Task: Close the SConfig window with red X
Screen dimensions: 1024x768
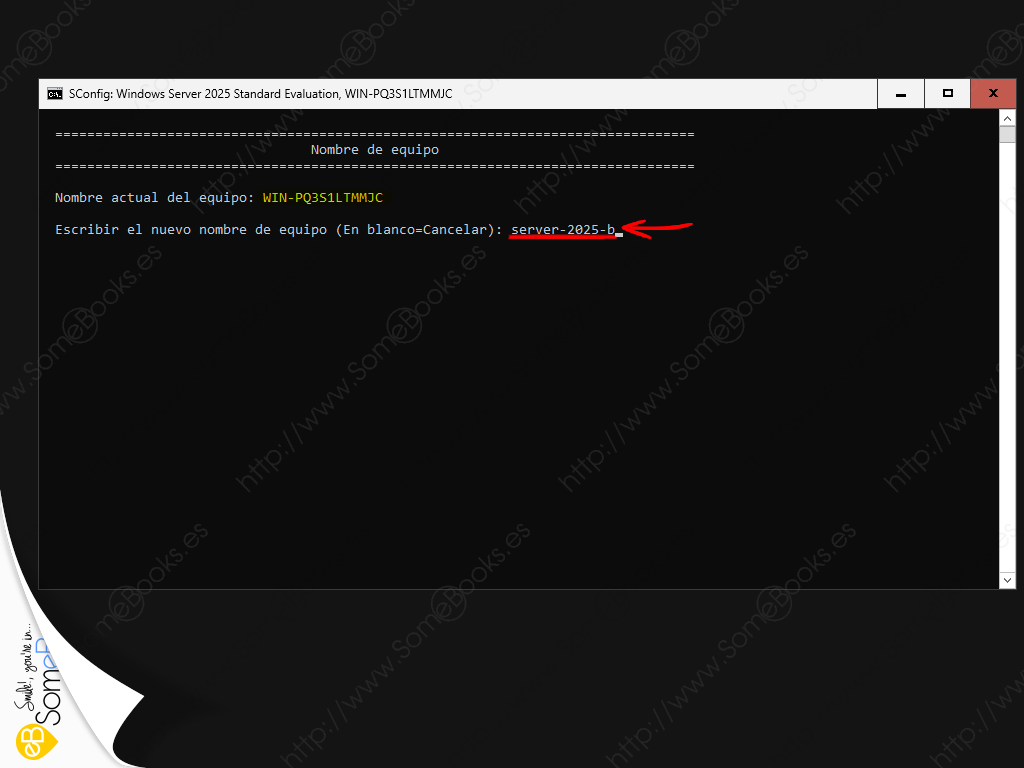Action: pos(993,94)
